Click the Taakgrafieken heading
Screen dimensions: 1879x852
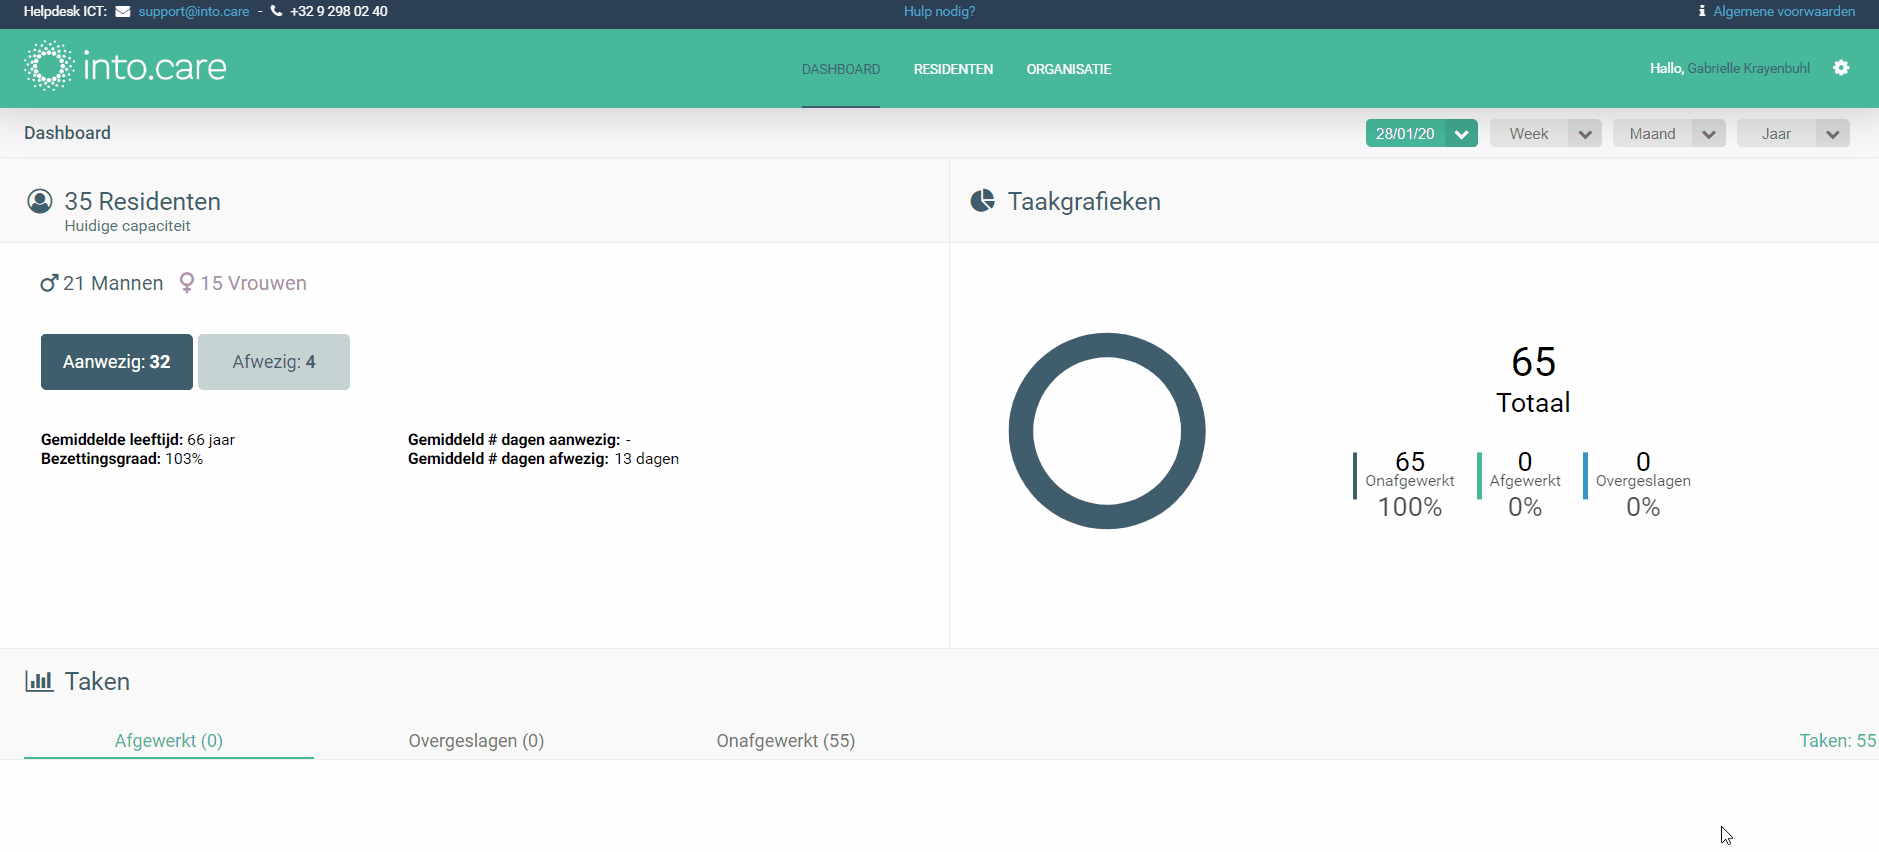[x=1084, y=201]
